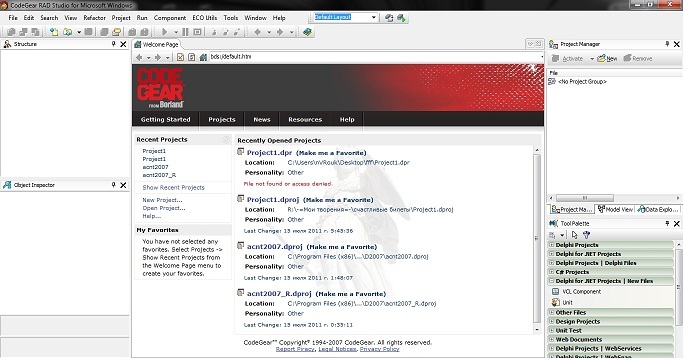Open the Getting Started page section

[165, 120]
